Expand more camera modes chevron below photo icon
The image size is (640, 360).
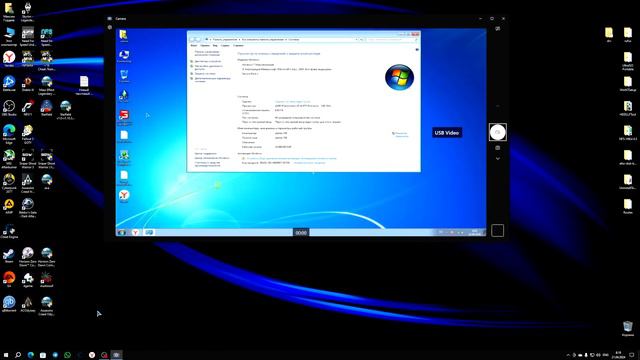point(498,158)
